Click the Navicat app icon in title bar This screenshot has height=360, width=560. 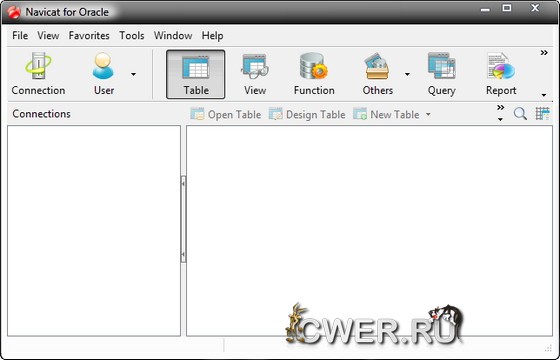(x=14, y=12)
